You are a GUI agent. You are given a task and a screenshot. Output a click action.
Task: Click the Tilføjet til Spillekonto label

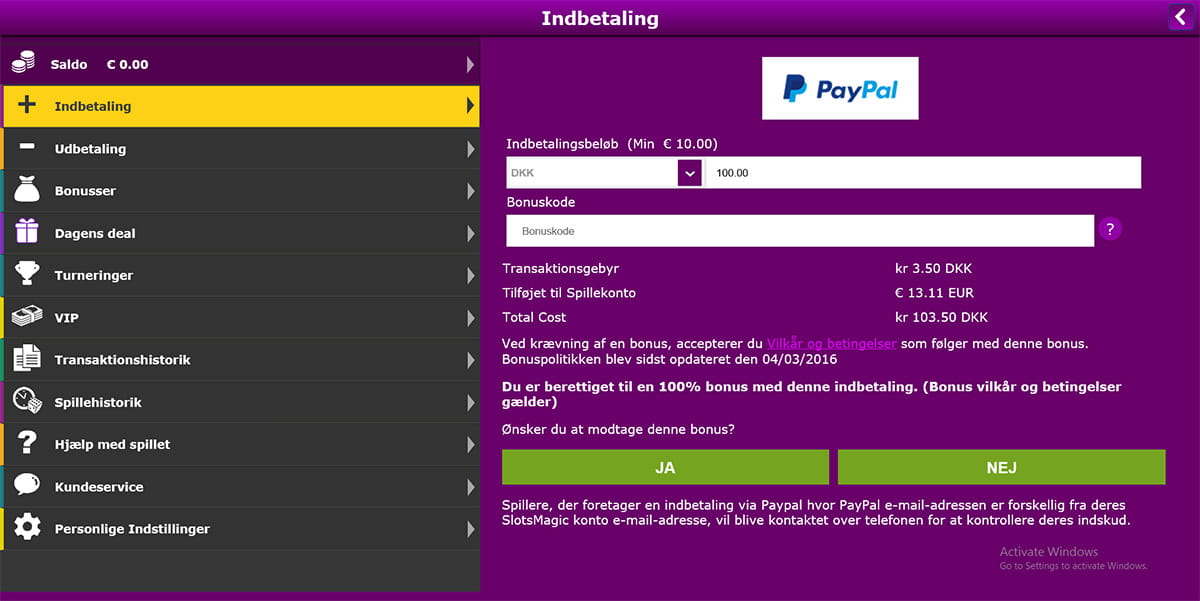[x=569, y=293]
